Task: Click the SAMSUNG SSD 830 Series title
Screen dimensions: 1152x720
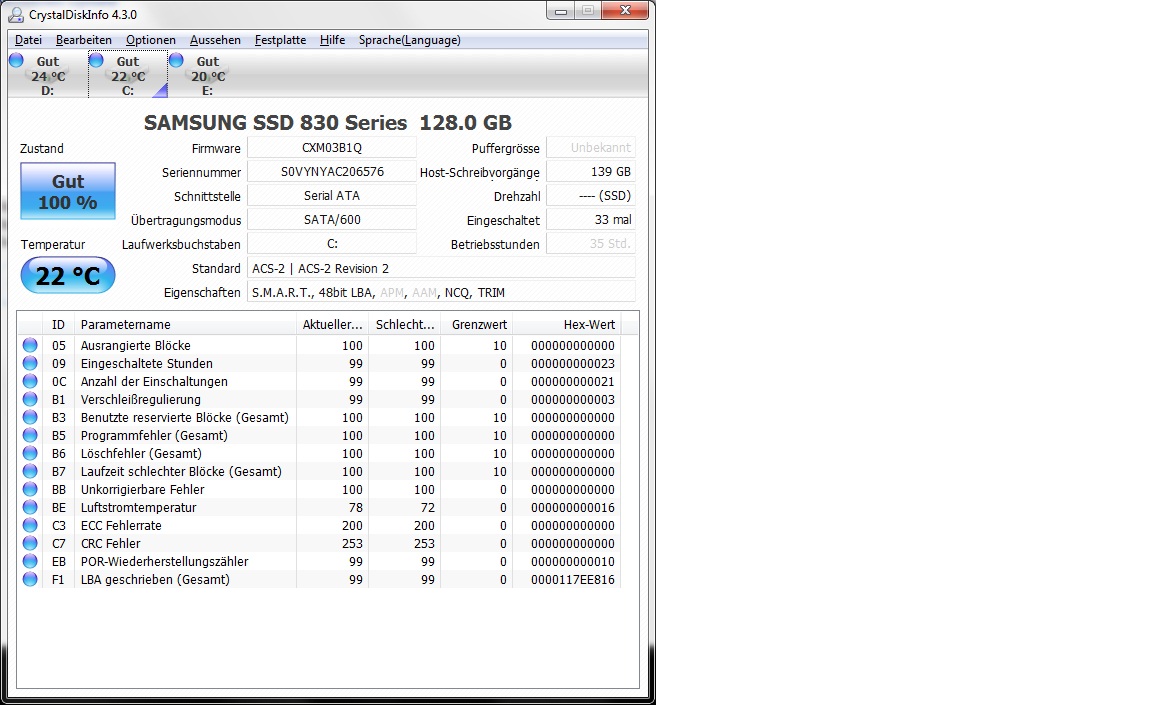Action: coord(328,123)
